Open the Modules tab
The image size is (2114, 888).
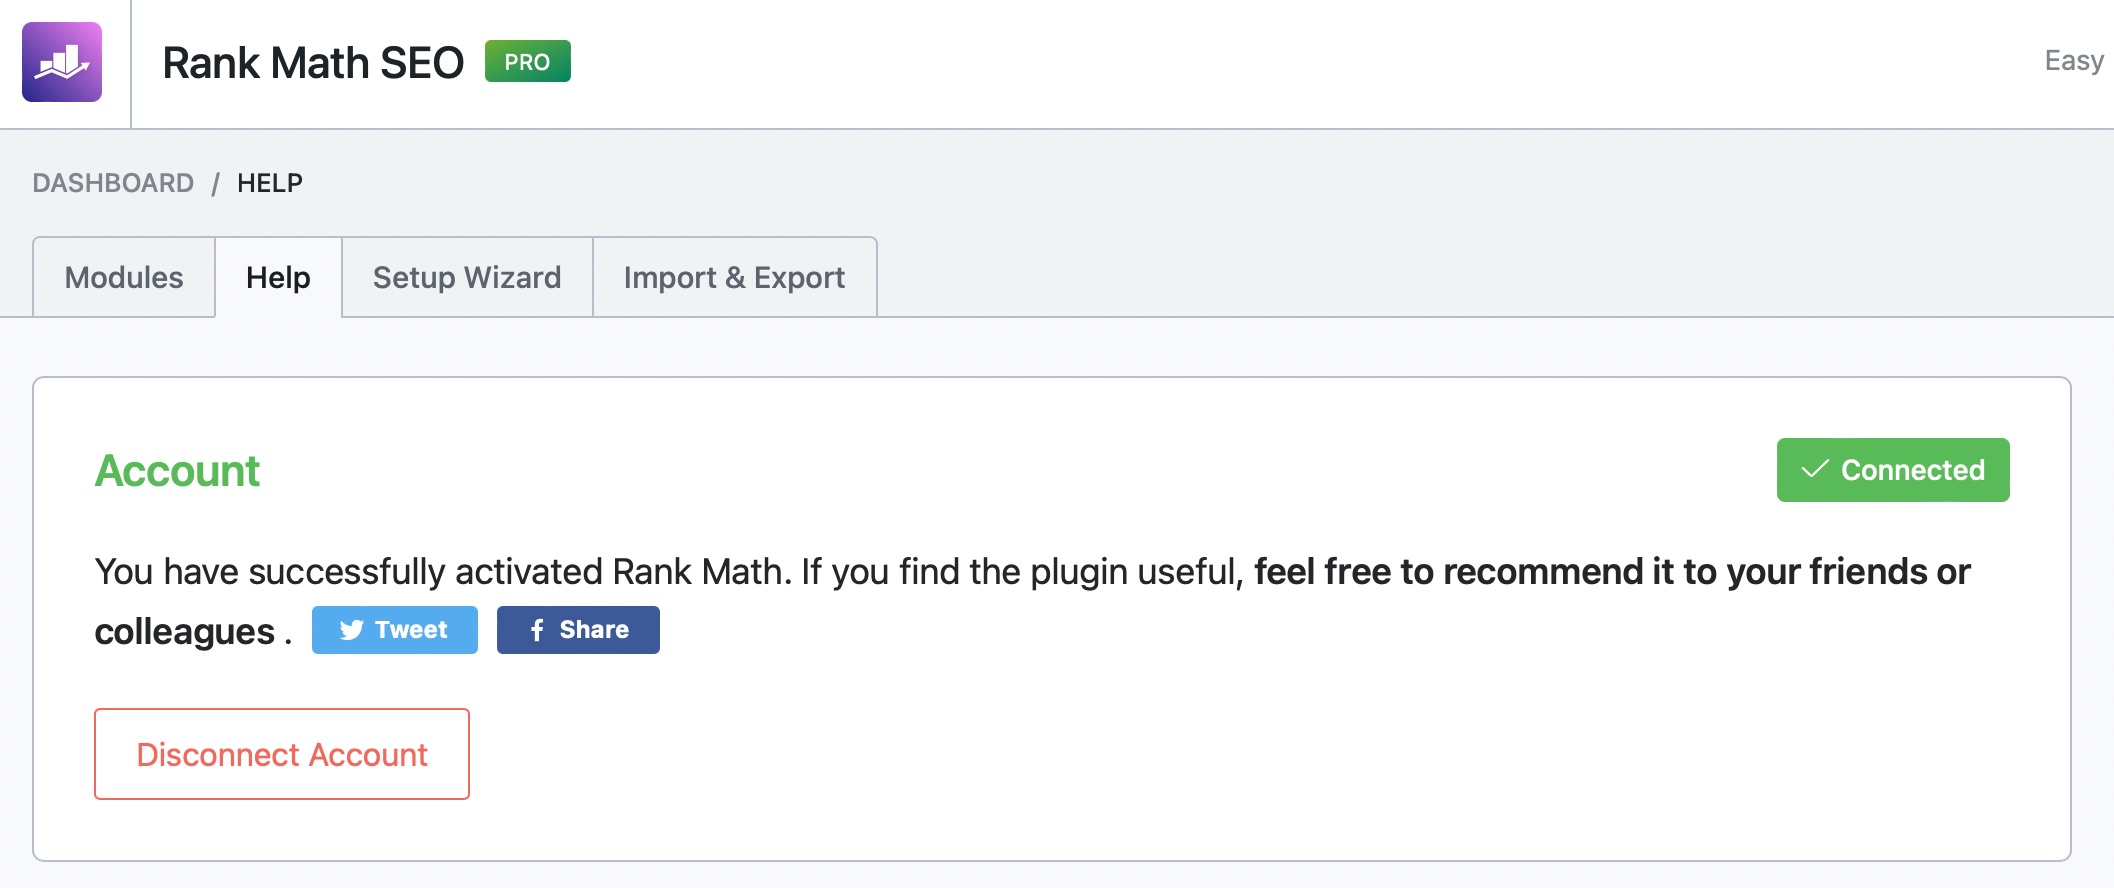(124, 278)
